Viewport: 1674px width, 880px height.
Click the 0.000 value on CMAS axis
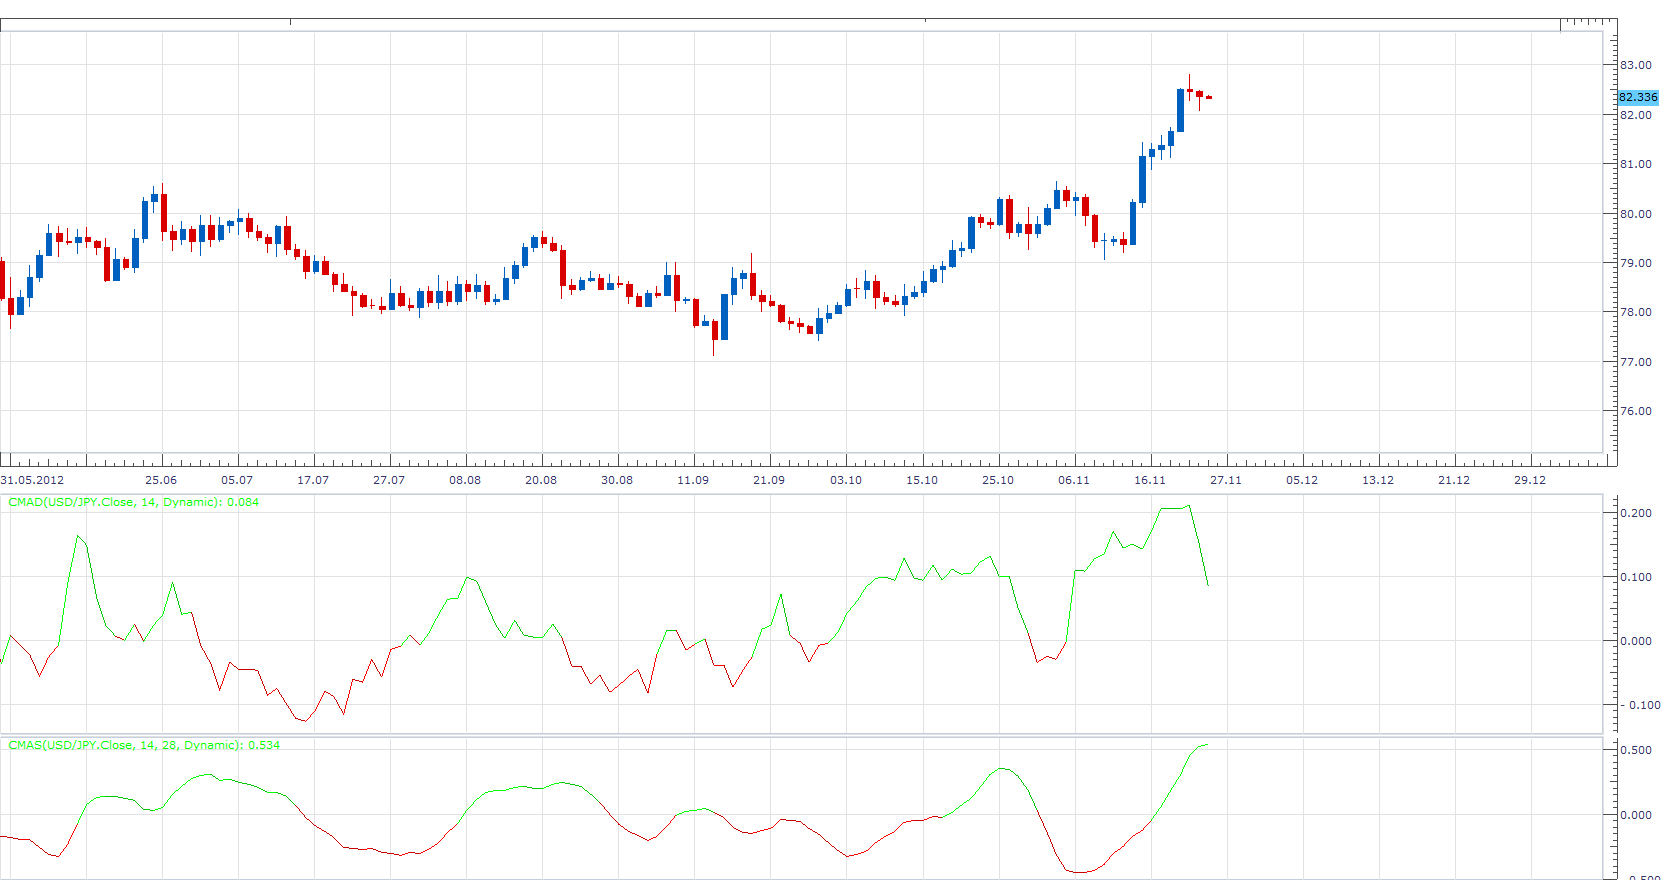click(x=1636, y=815)
